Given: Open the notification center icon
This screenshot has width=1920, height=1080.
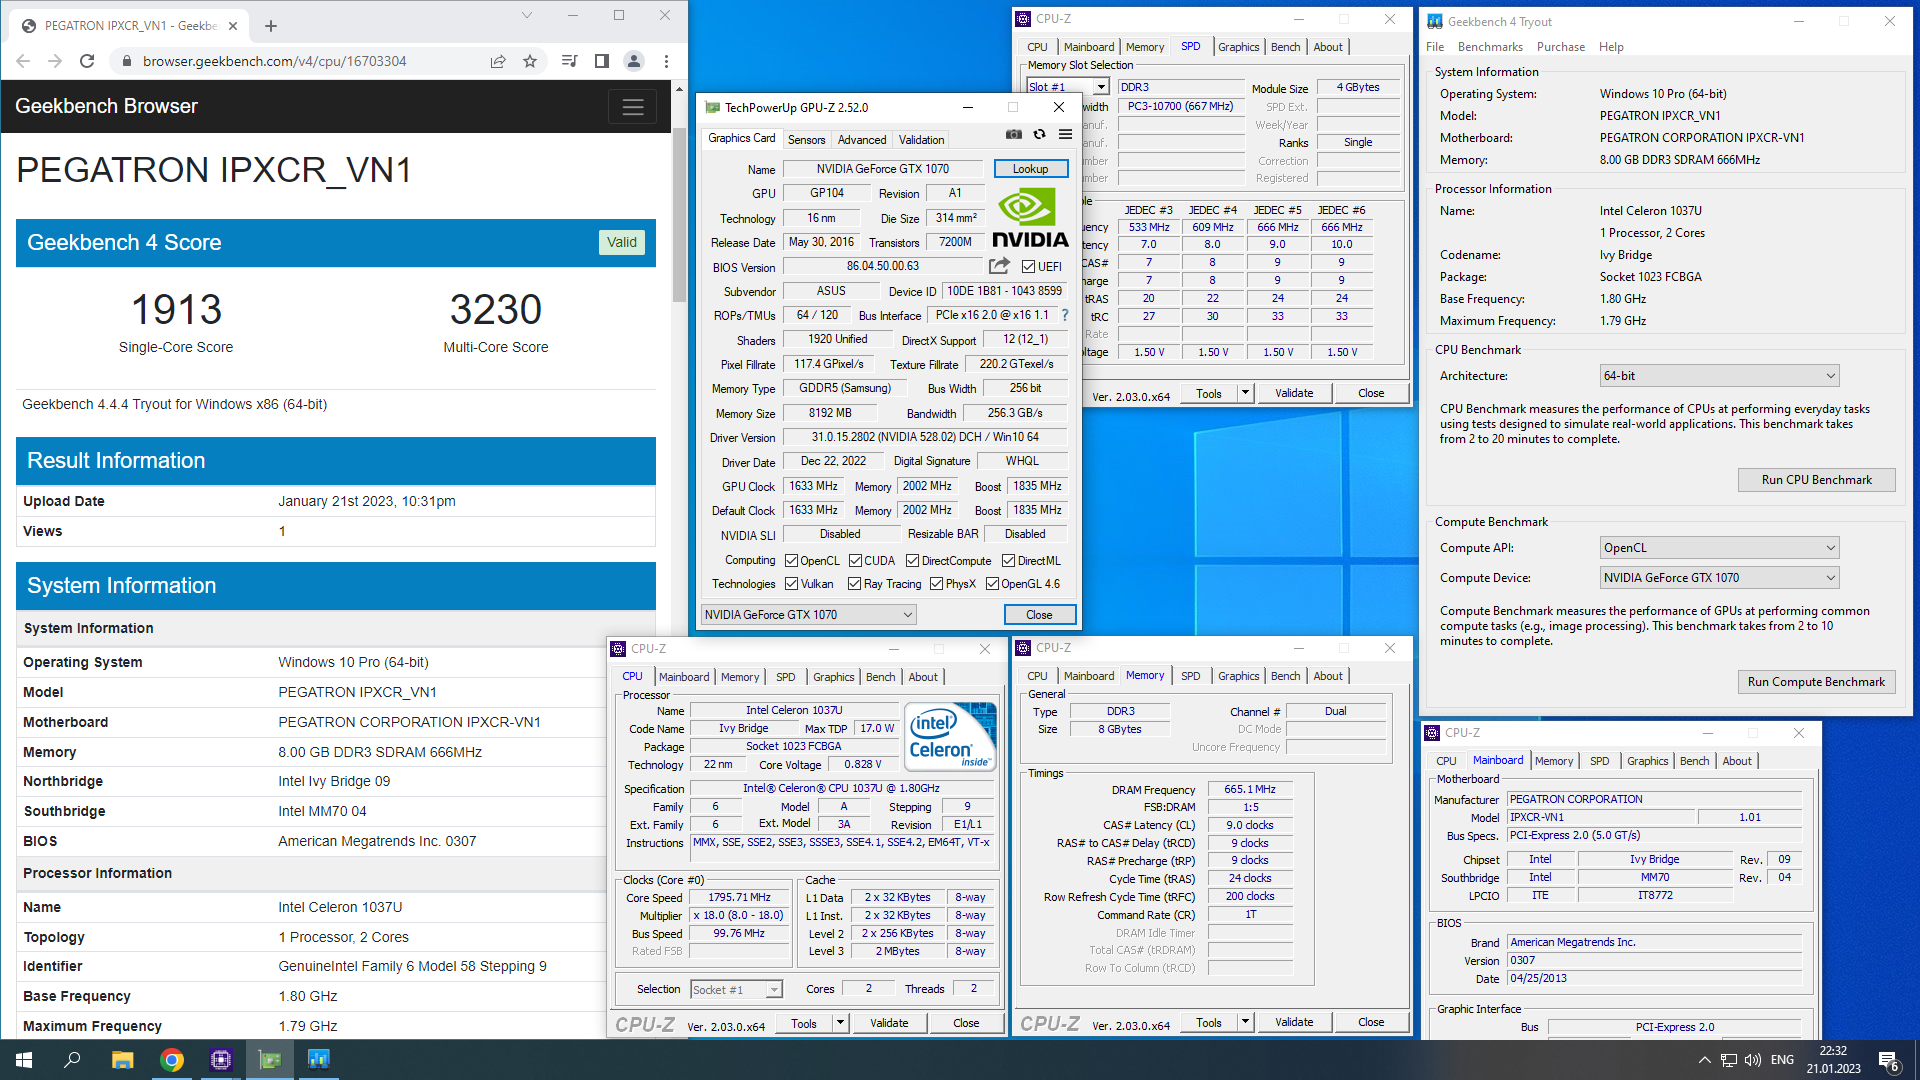Looking at the screenshot, I should point(1889,1060).
